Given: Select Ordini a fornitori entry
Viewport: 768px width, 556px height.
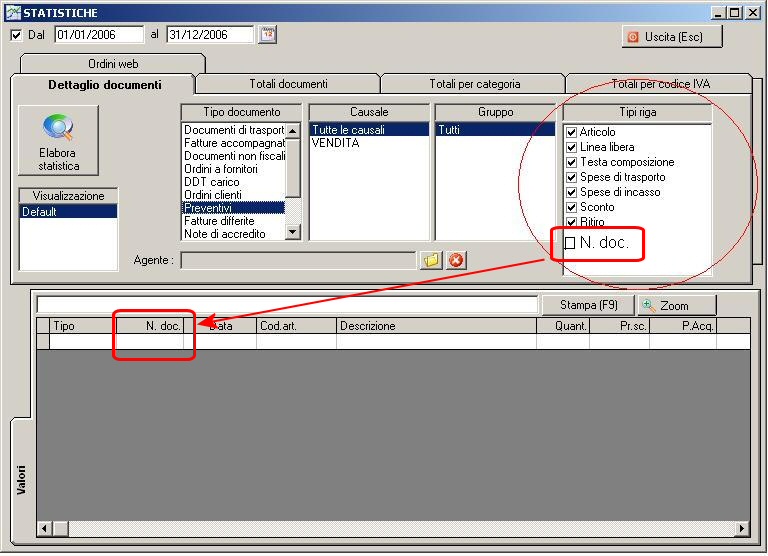Looking at the screenshot, I should click(x=234, y=169).
